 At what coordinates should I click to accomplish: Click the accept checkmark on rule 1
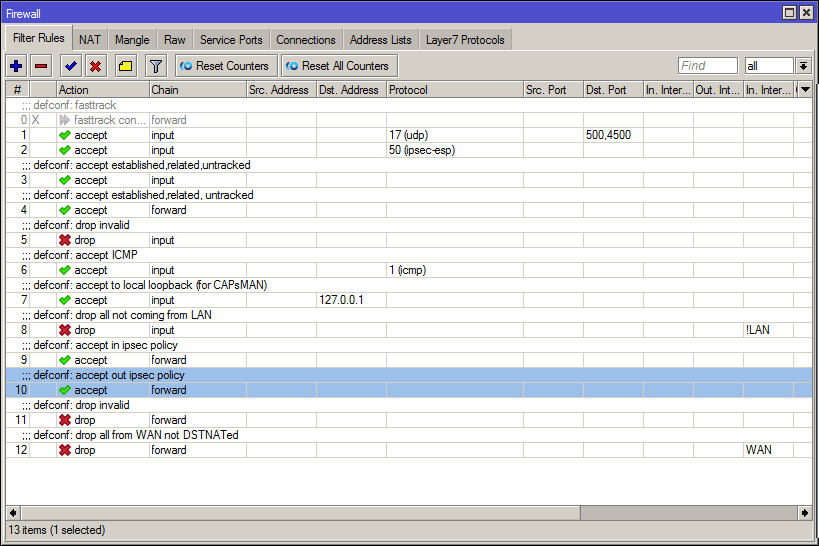point(65,135)
